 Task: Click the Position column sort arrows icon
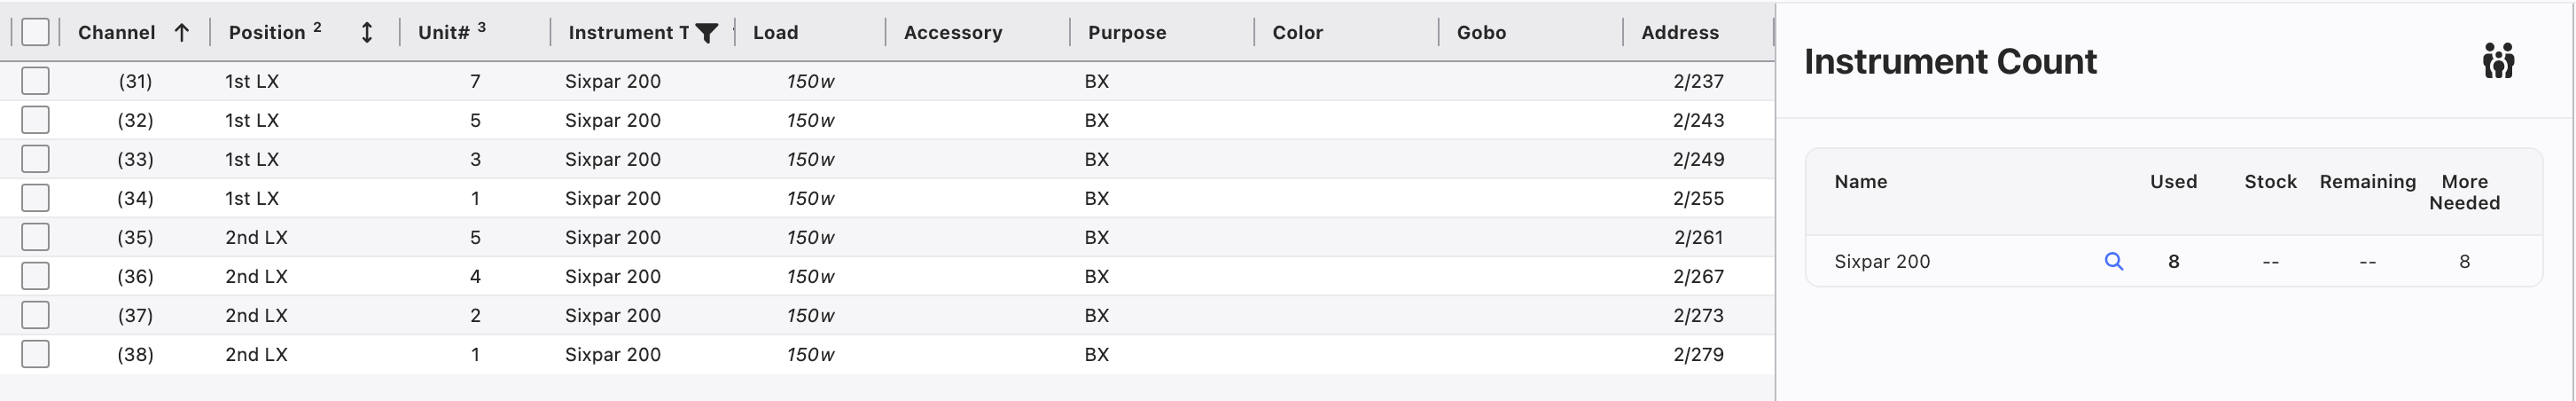[x=367, y=33]
